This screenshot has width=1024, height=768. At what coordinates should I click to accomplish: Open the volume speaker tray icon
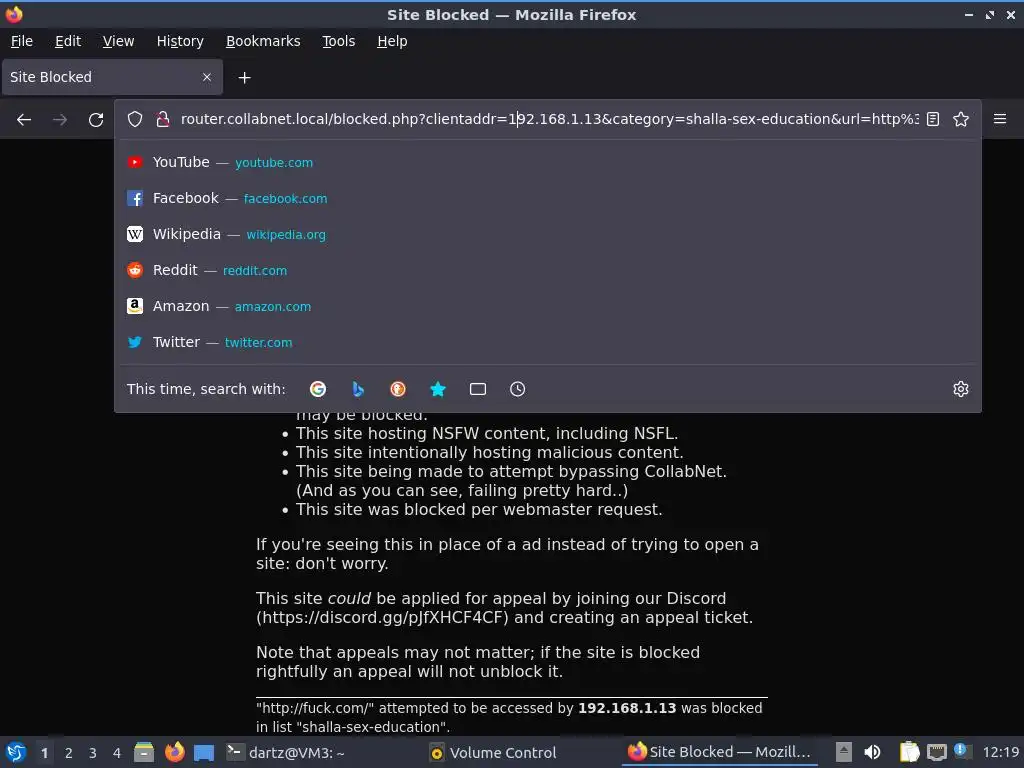click(872, 752)
